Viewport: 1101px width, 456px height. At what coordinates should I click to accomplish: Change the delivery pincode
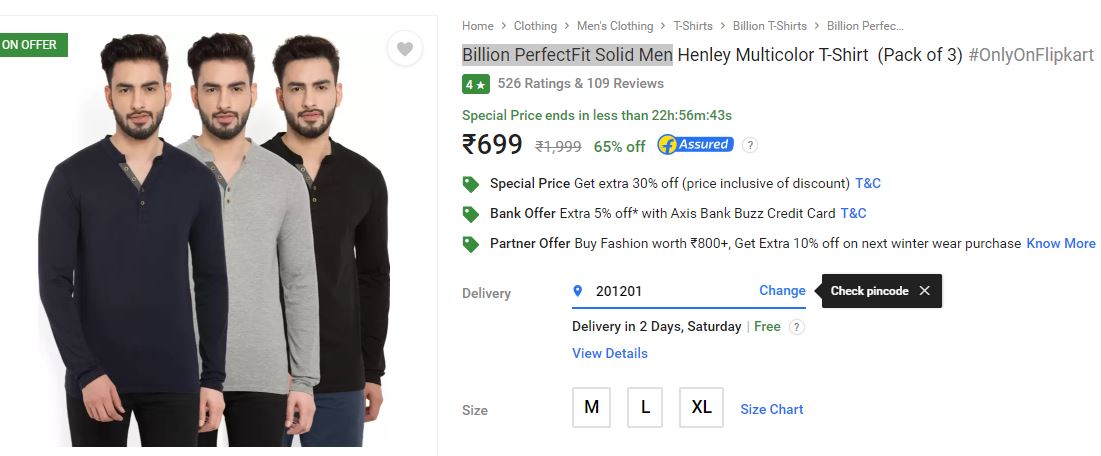point(782,291)
